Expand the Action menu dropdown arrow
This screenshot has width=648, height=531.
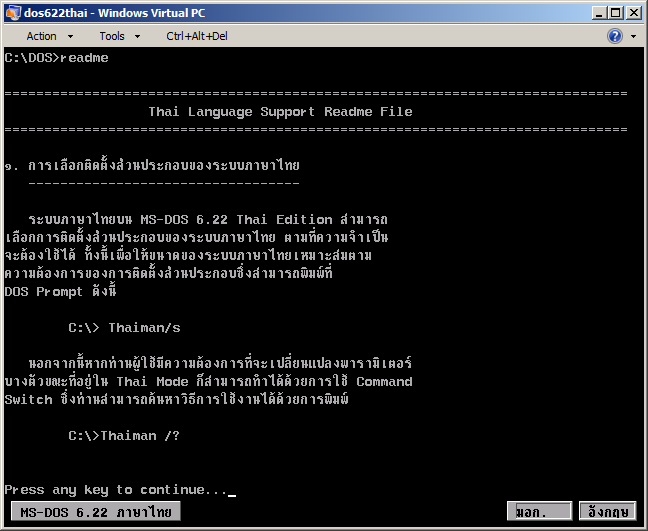(x=71, y=36)
